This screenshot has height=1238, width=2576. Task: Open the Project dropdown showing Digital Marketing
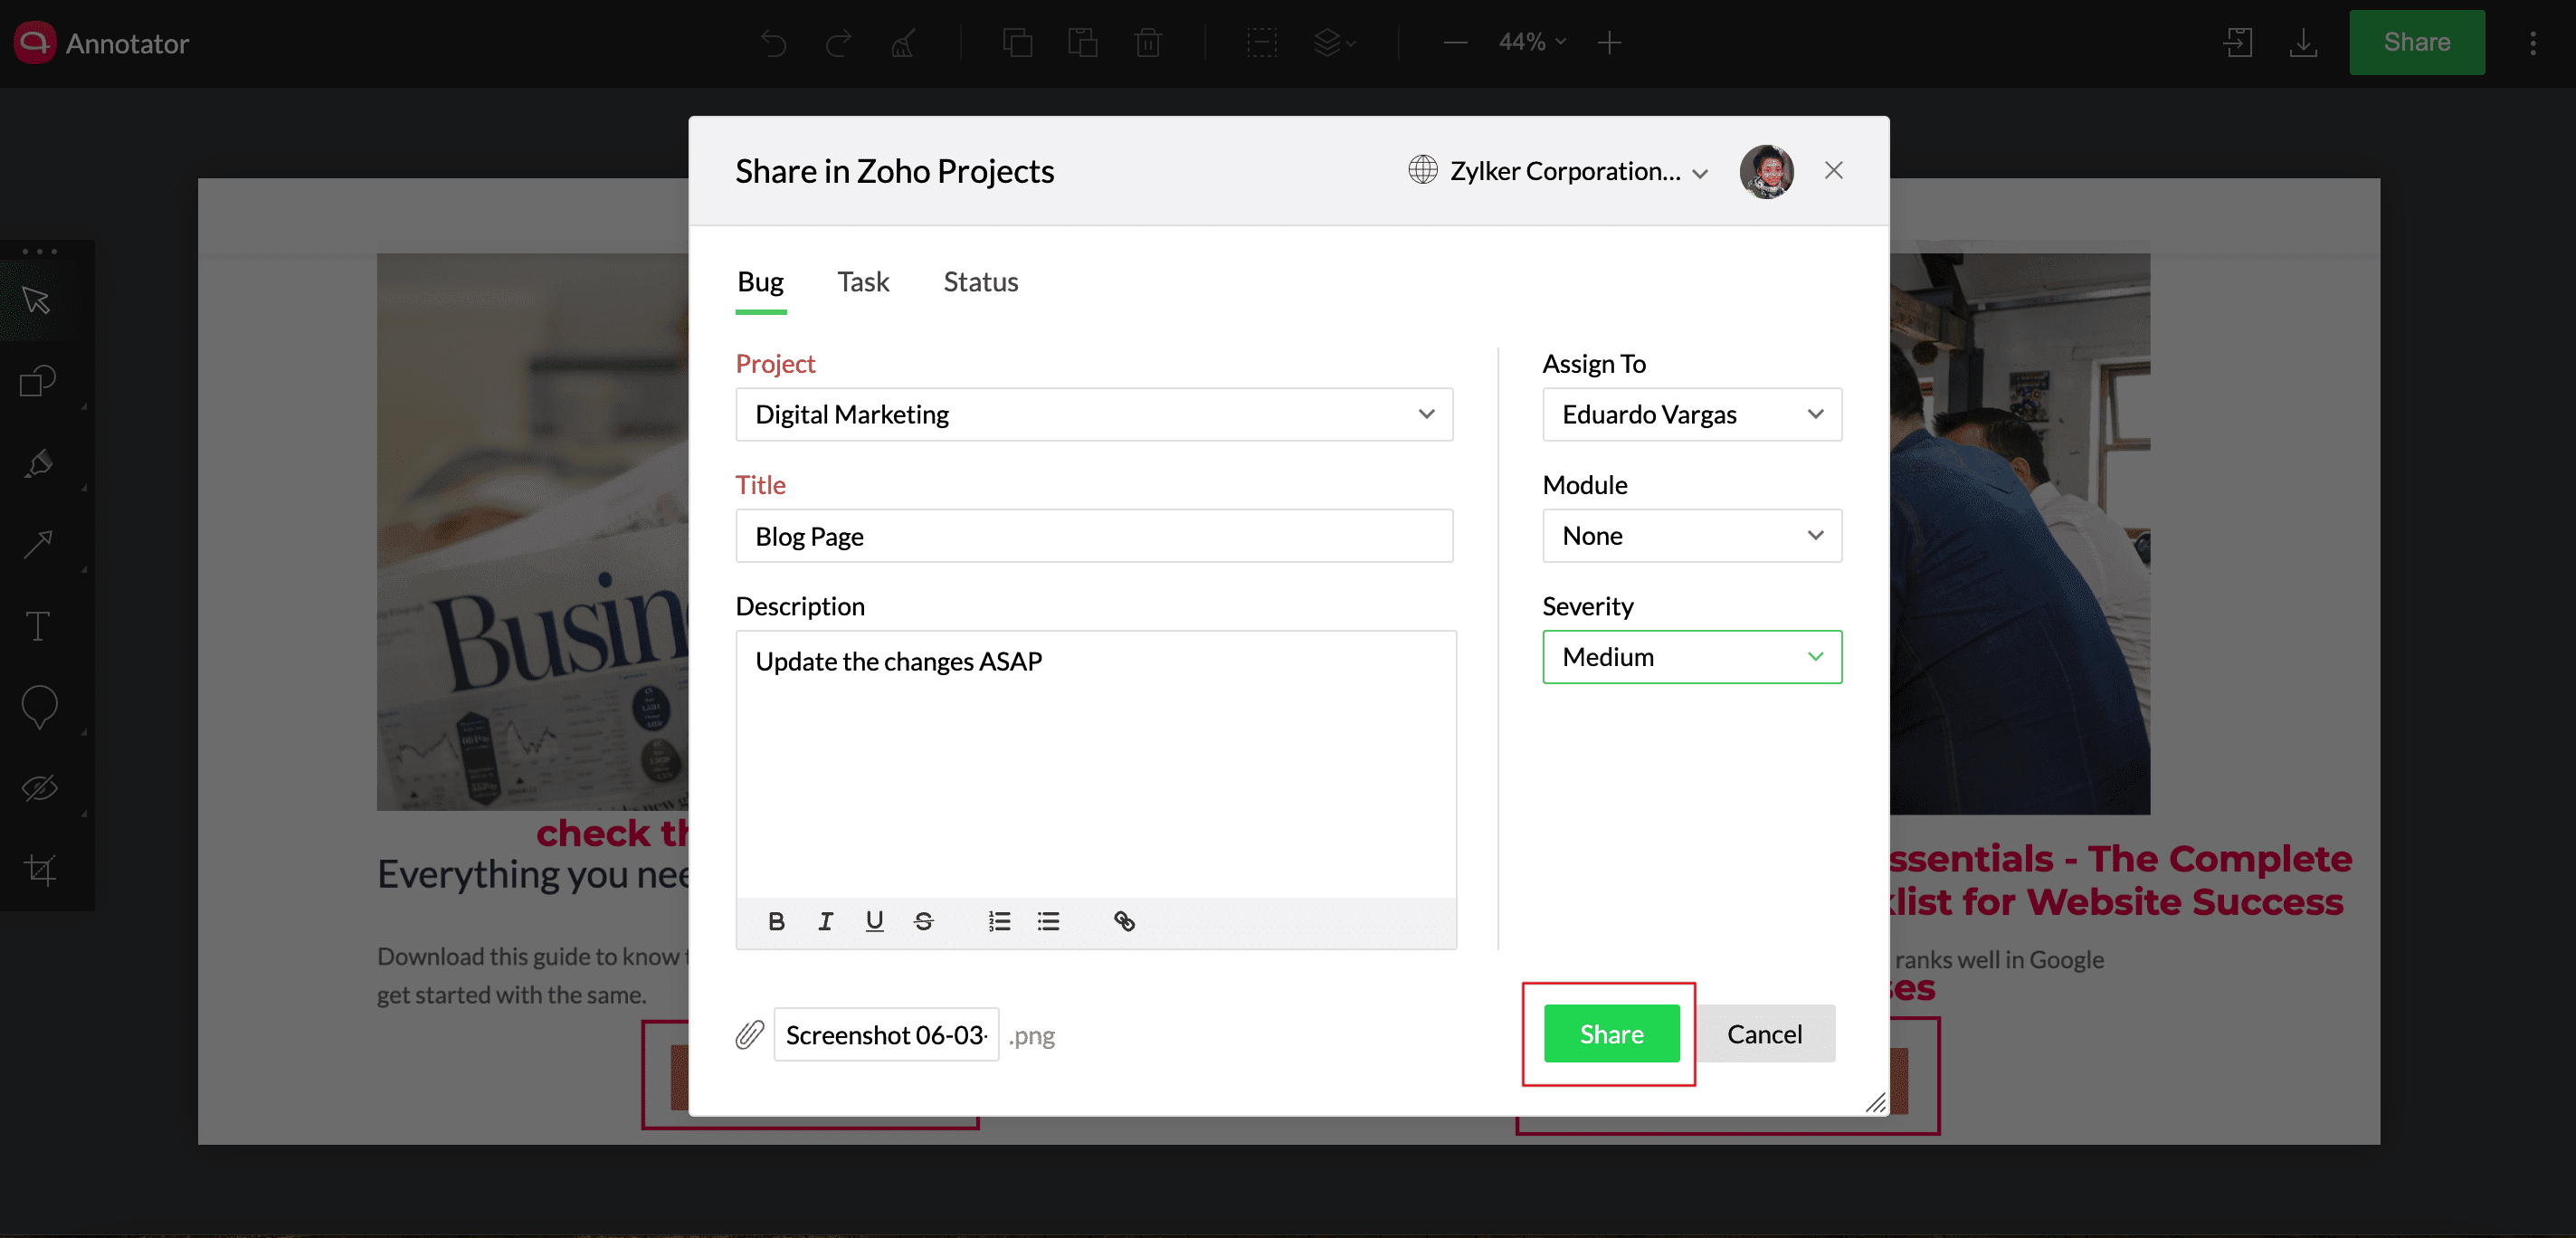click(1093, 414)
